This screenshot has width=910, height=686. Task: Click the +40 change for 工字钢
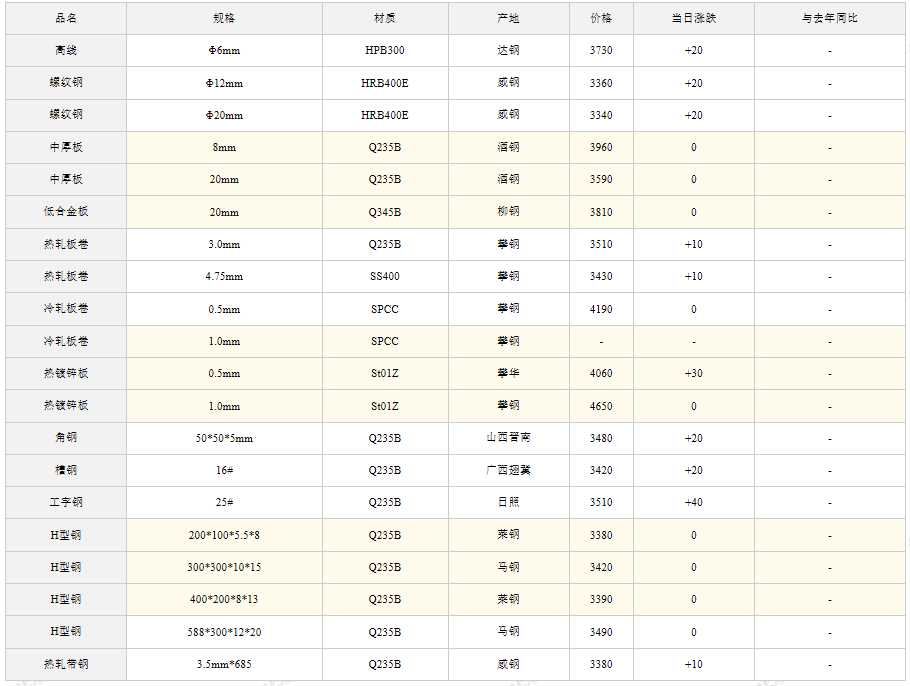[694, 502]
